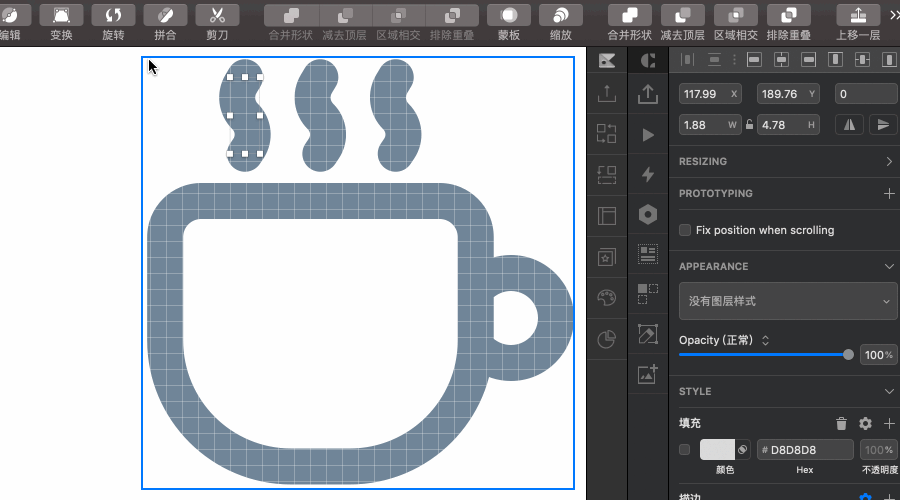Align layers to left edge
The image size is (900, 500).
(x=754, y=60)
